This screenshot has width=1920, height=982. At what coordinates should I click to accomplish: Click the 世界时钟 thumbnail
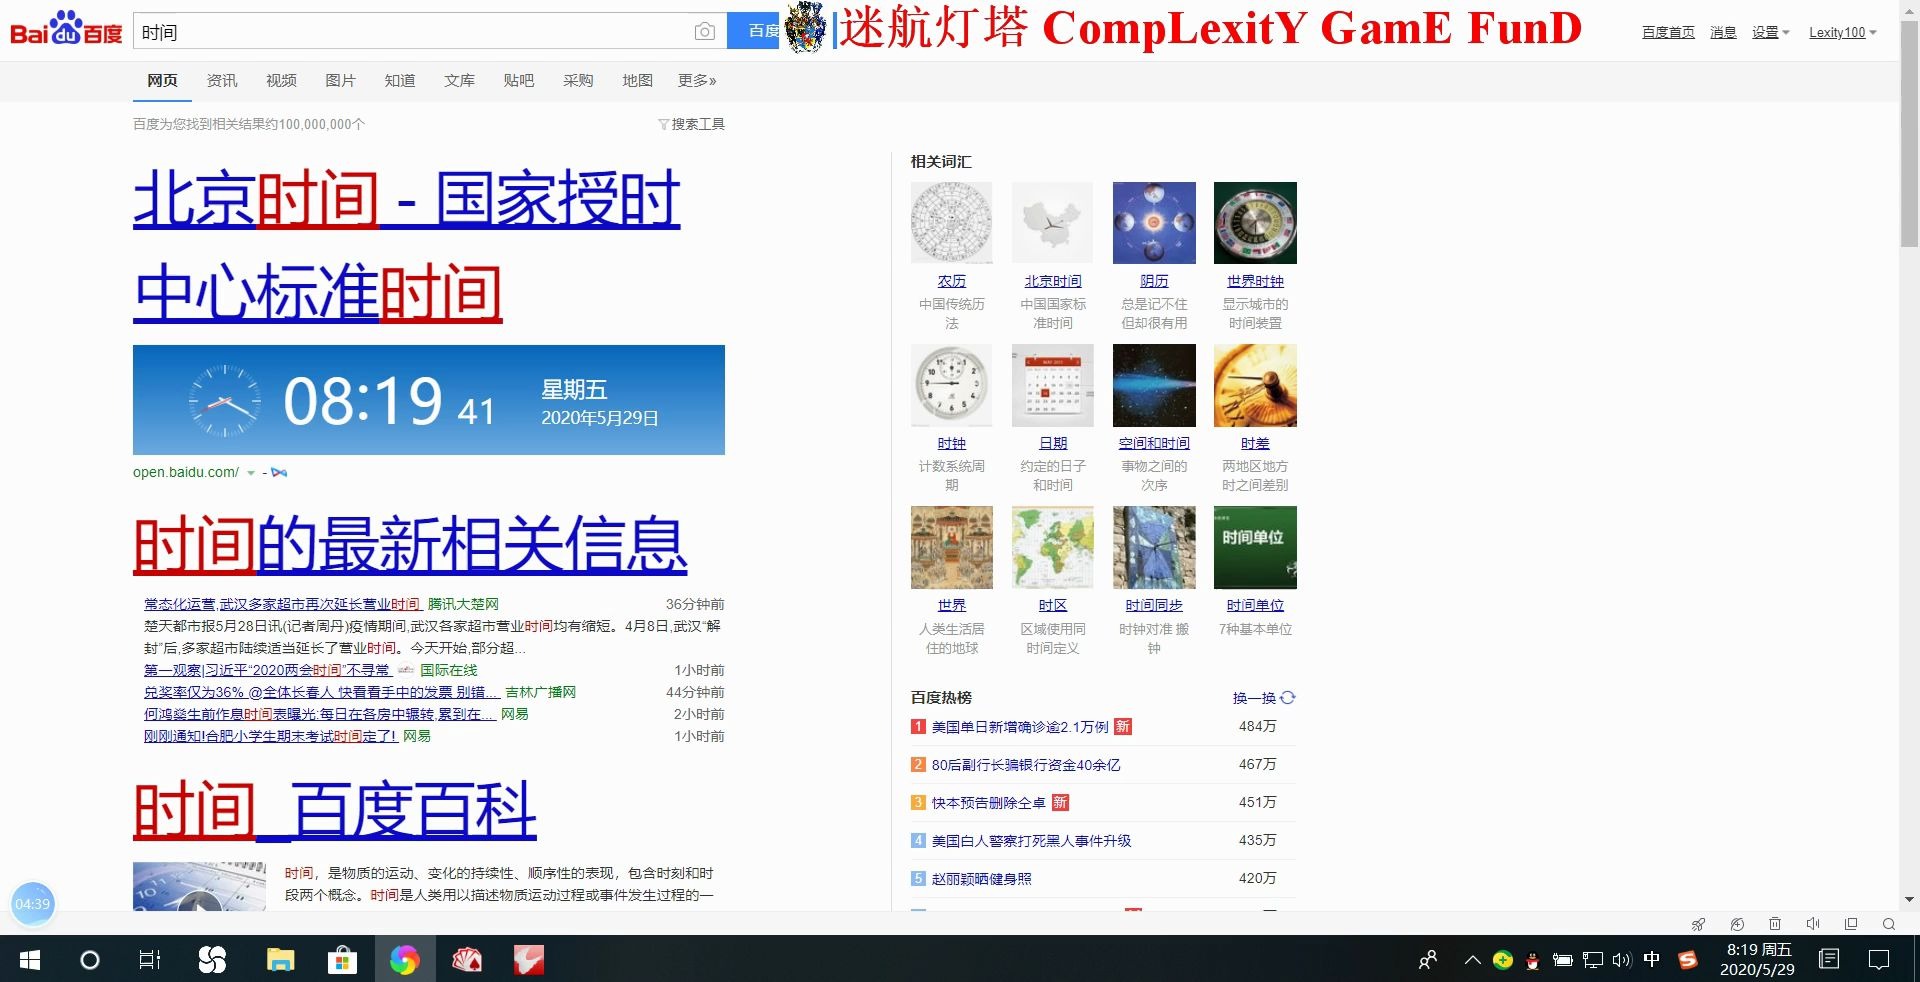point(1255,223)
